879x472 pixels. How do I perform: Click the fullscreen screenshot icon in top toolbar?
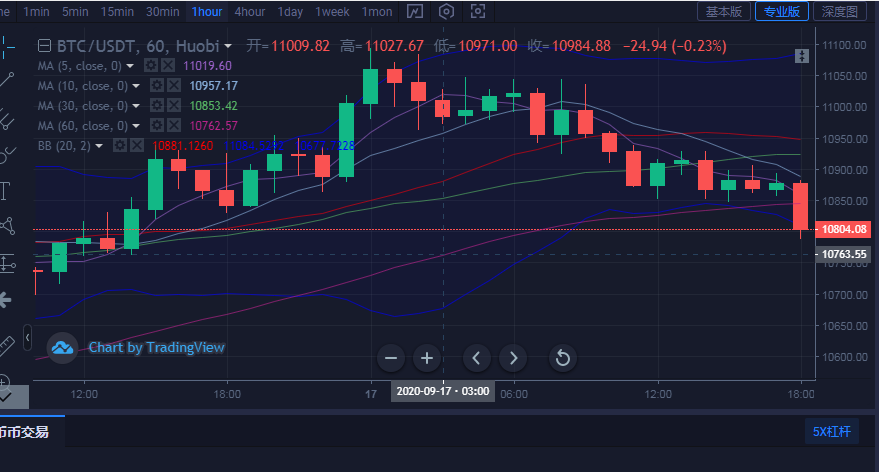click(x=480, y=12)
